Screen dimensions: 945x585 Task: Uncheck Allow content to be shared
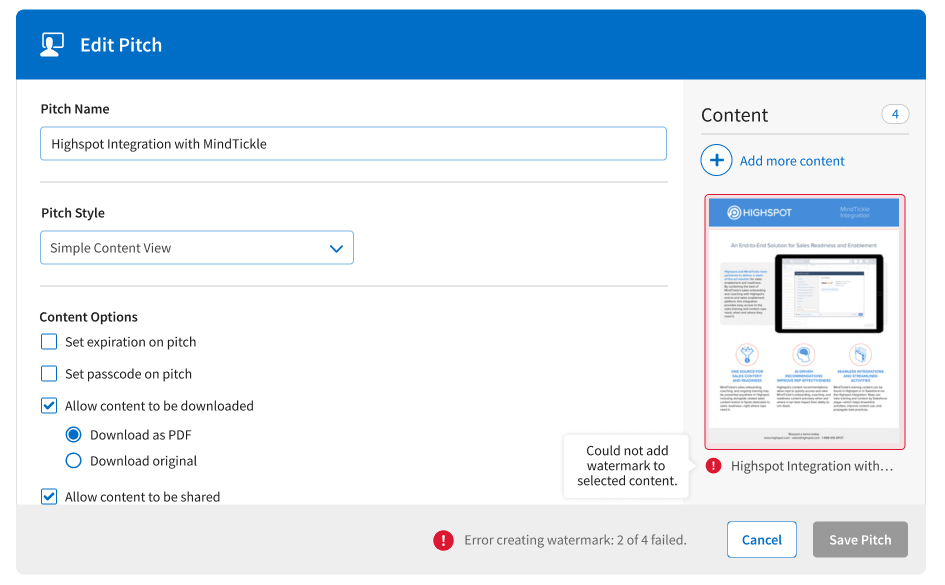(x=49, y=496)
